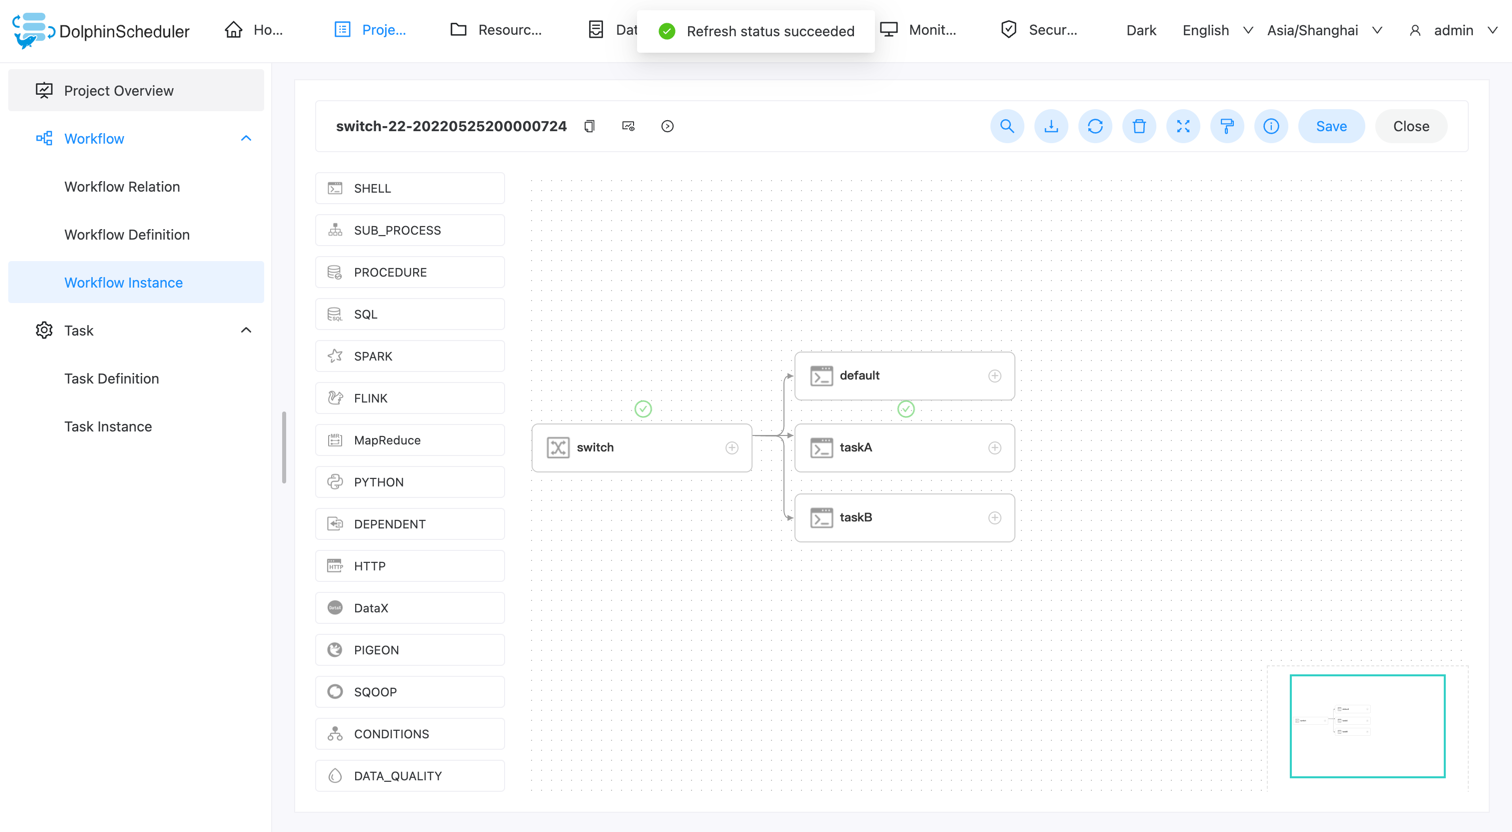The image size is (1512, 832).
Task: Save the workflow instance
Action: pos(1331,126)
